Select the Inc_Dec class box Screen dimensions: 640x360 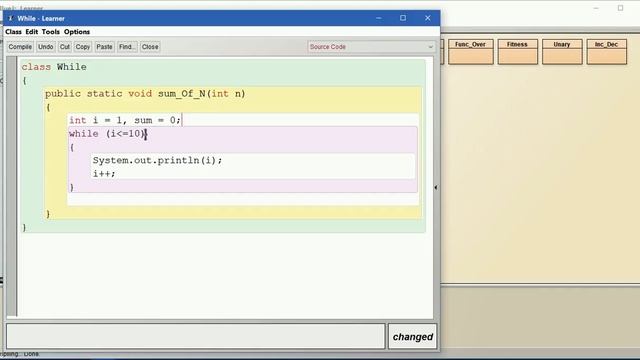click(607, 52)
